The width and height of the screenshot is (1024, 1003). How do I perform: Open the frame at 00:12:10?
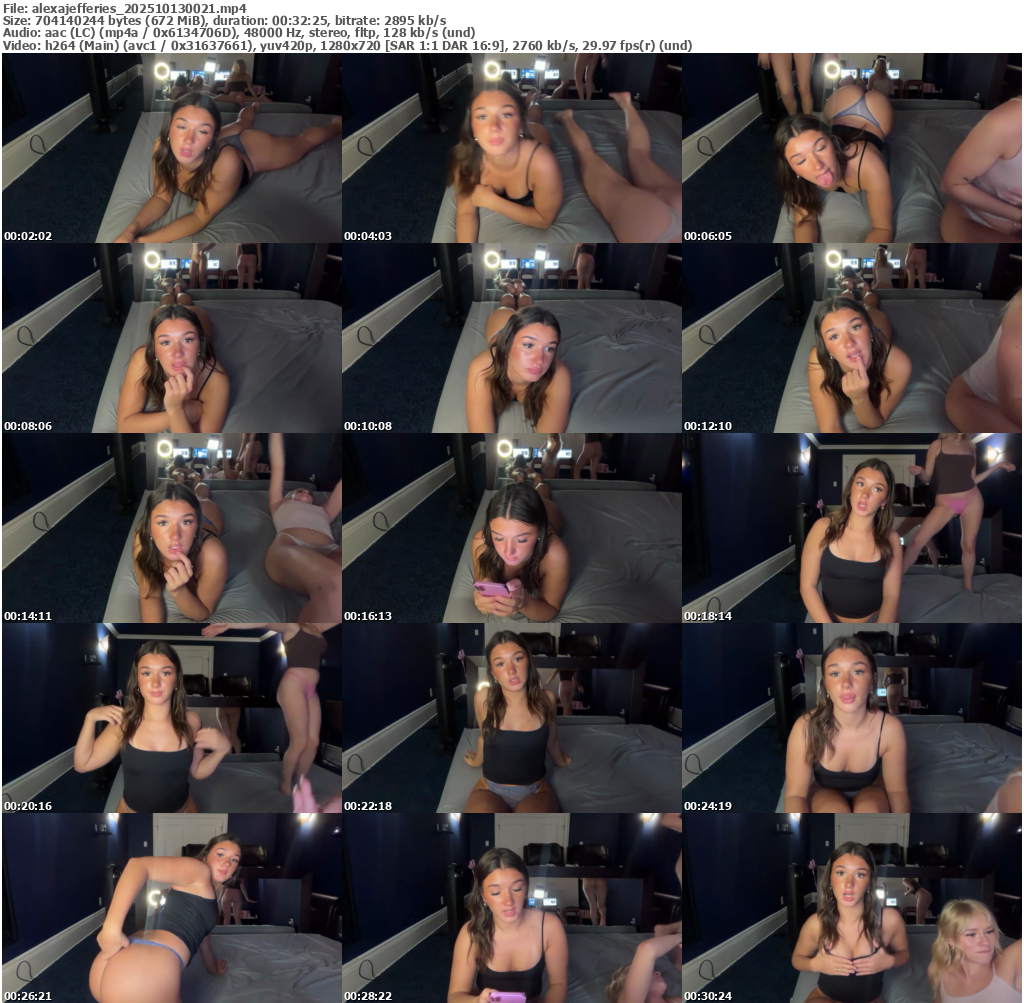coord(852,338)
